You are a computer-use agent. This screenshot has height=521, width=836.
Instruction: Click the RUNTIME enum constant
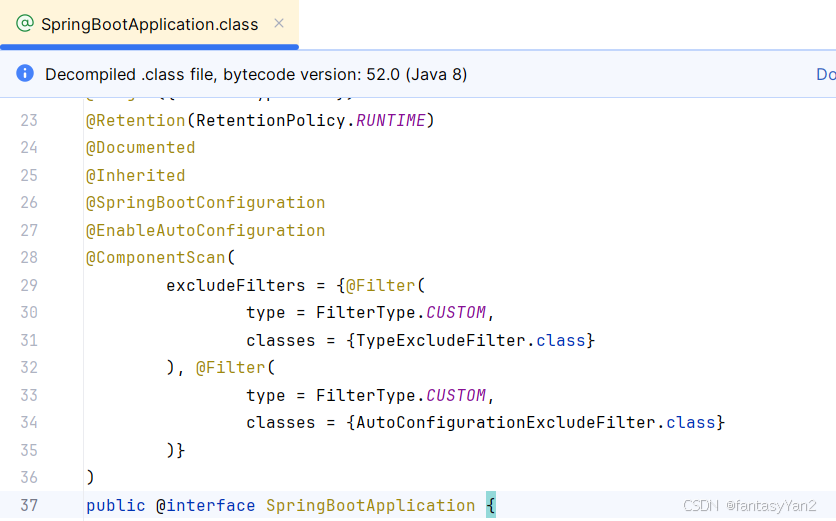click(x=390, y=121)
